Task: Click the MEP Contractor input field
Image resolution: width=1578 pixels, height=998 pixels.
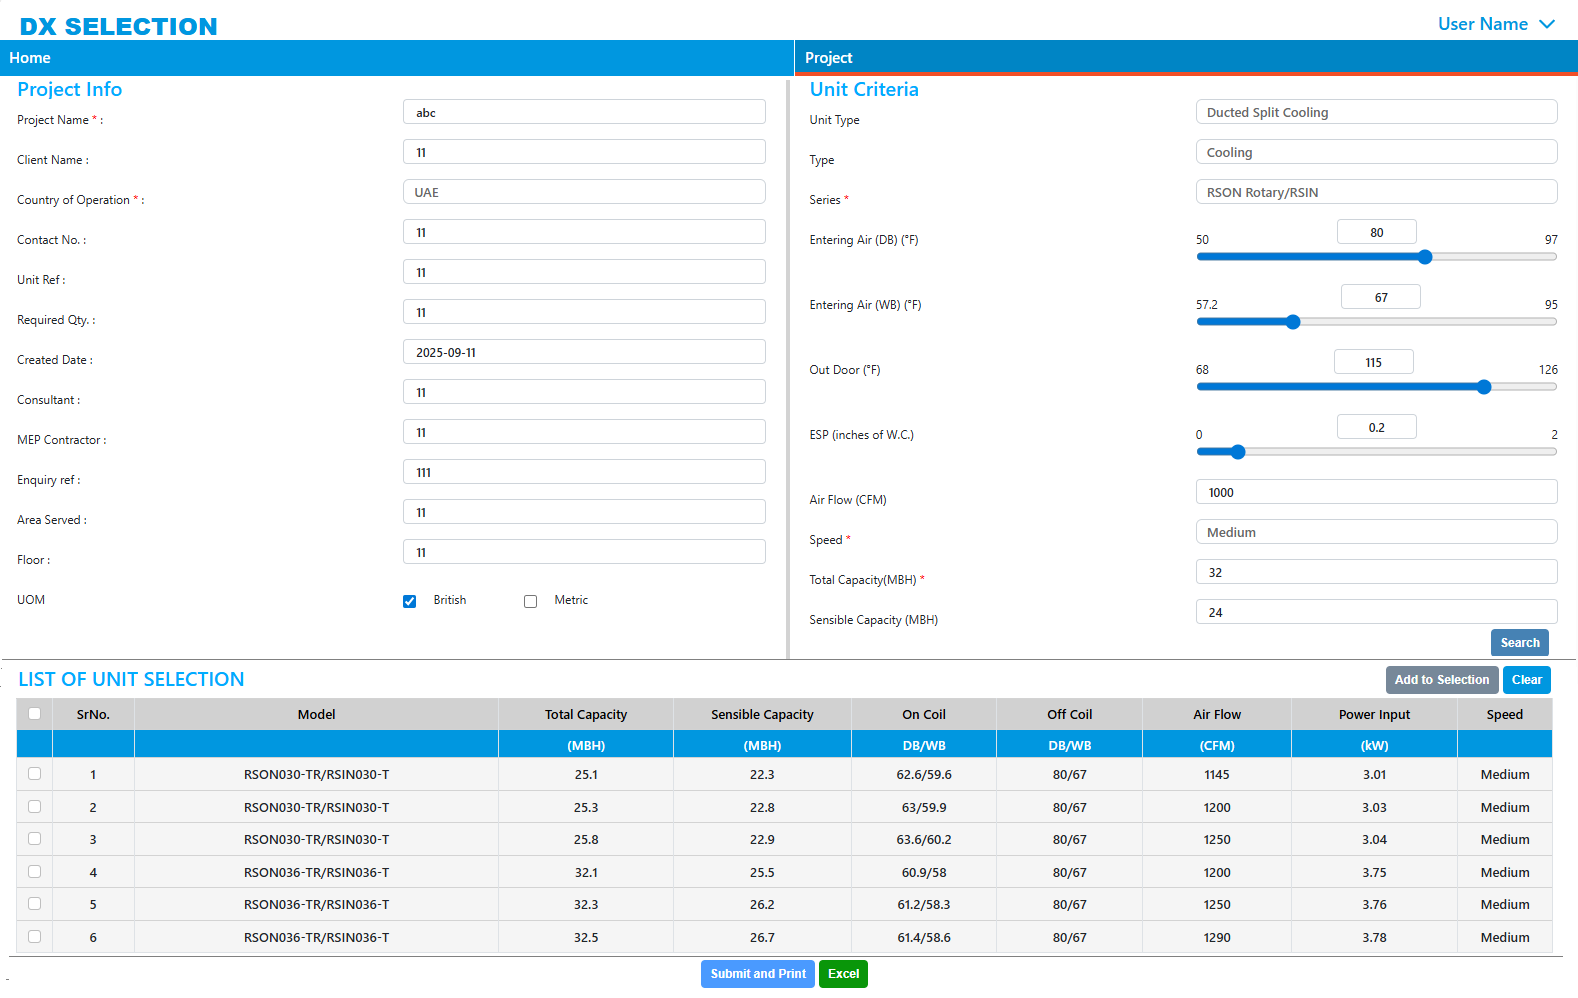Action: click(x=584, y=432)
